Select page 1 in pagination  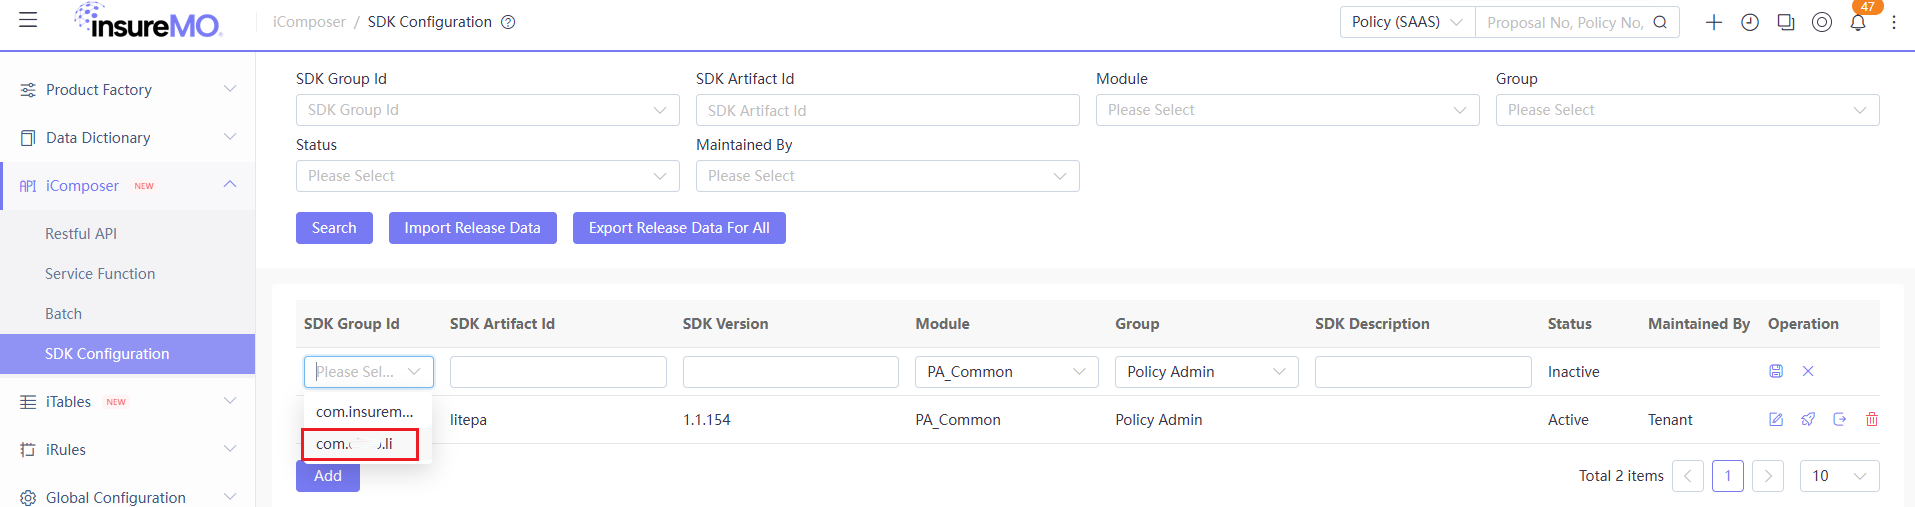1728,476
